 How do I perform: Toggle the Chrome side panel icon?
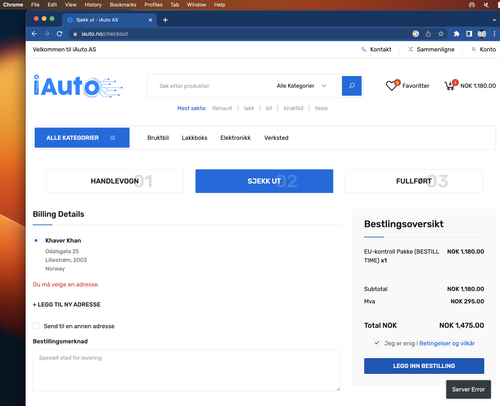469,34
